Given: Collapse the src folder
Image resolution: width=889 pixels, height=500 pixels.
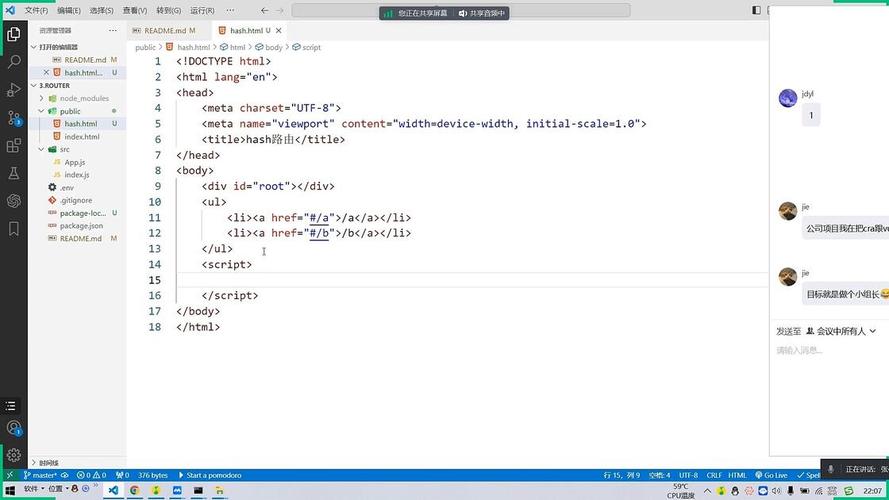Looking at the screenshot, I should (x=65, y=150).
